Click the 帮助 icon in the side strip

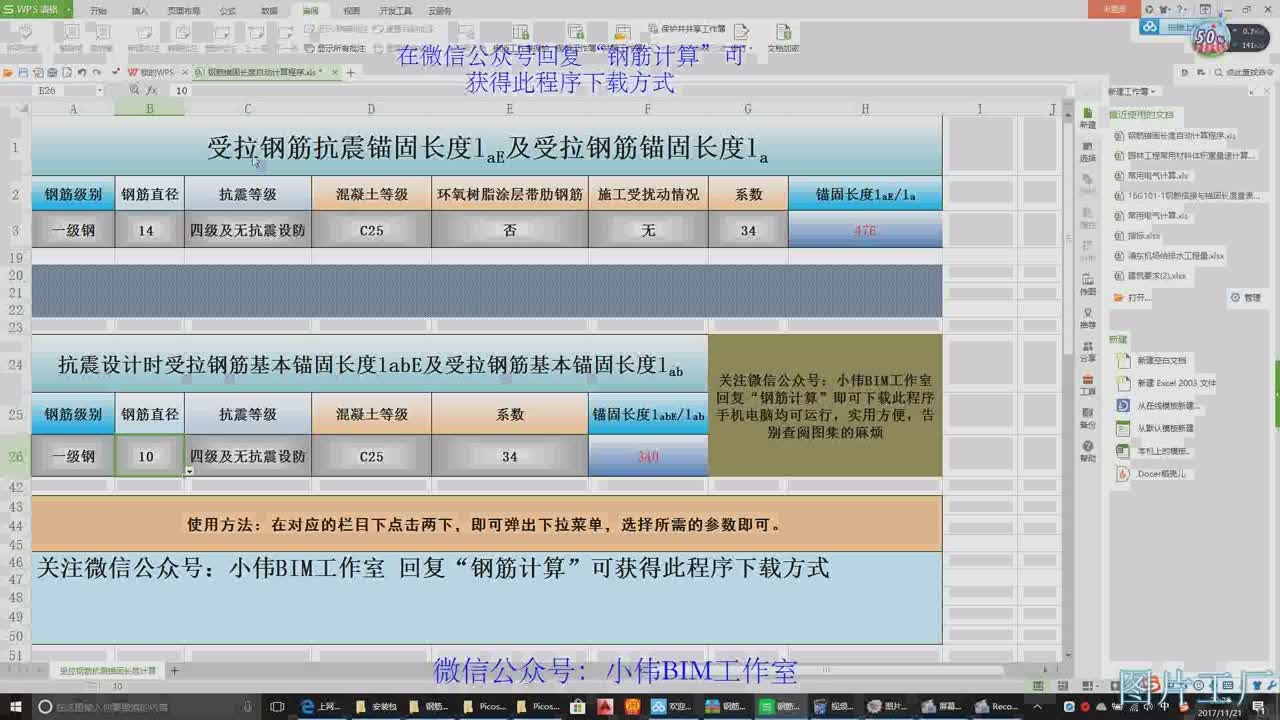[1088, 451]
